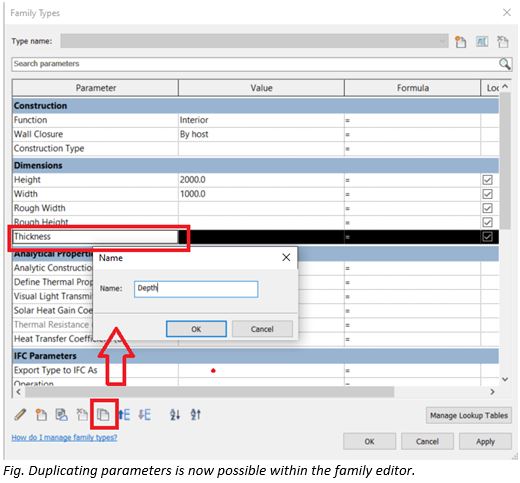
Task: Select the Solar Heat Gain Coefficient parameter
Action: (x=53, y=310)
